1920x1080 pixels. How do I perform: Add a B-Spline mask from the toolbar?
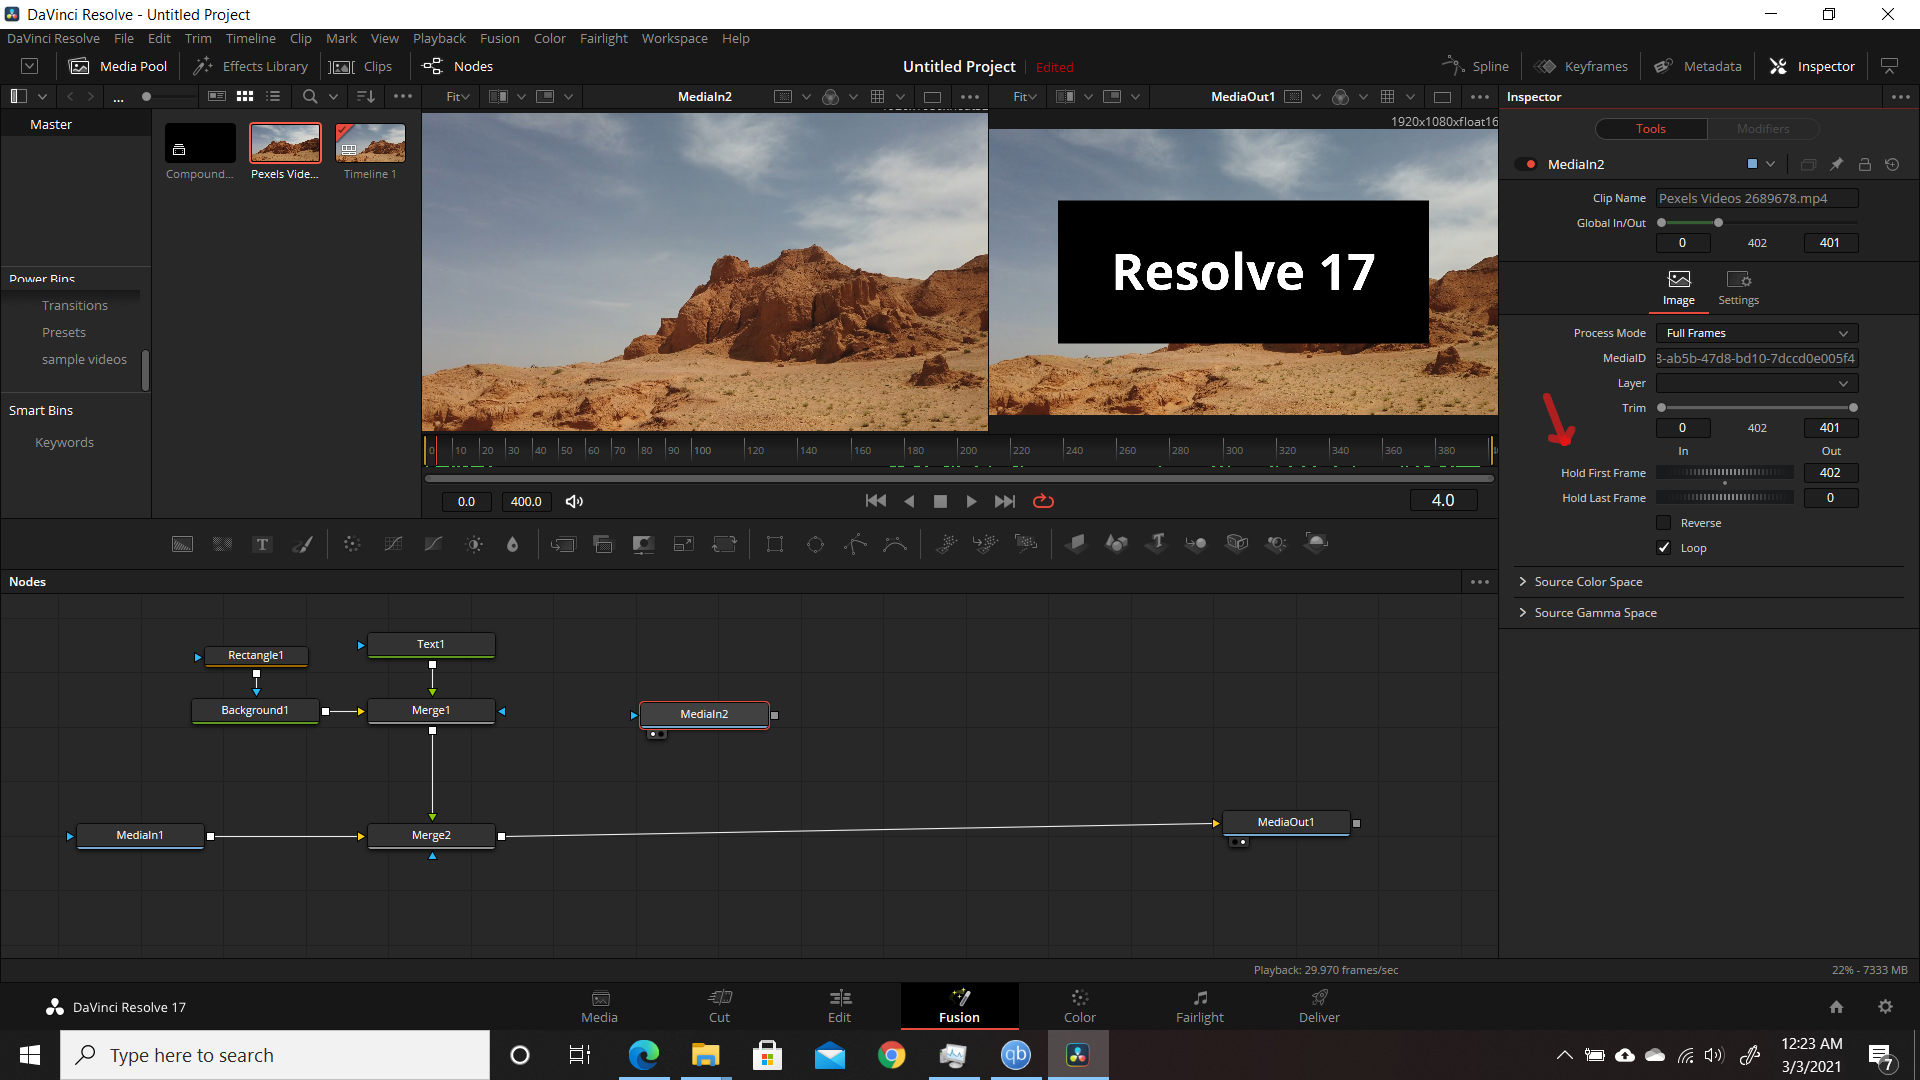point(895,544)
